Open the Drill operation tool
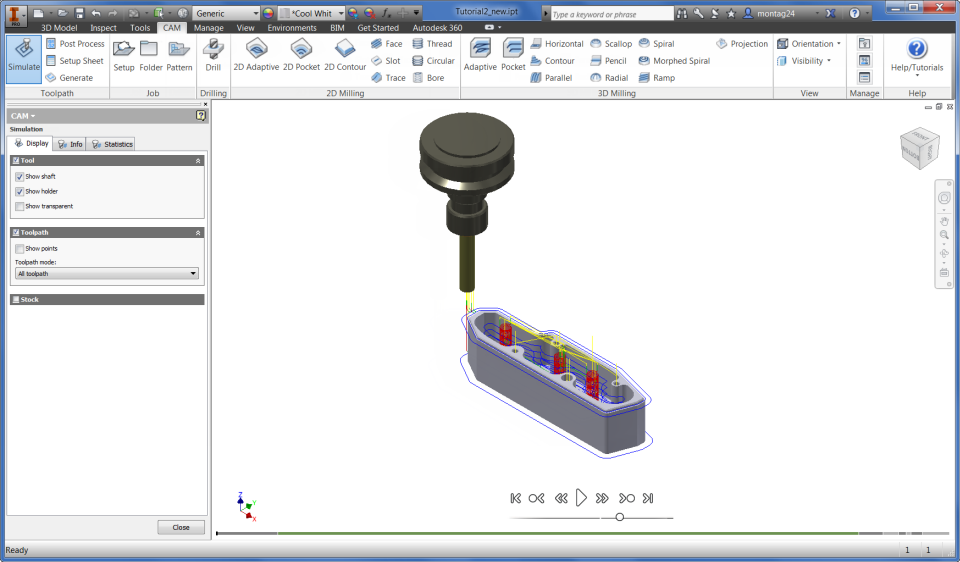This screenshot has width=960, height=562. pos(213,55)
